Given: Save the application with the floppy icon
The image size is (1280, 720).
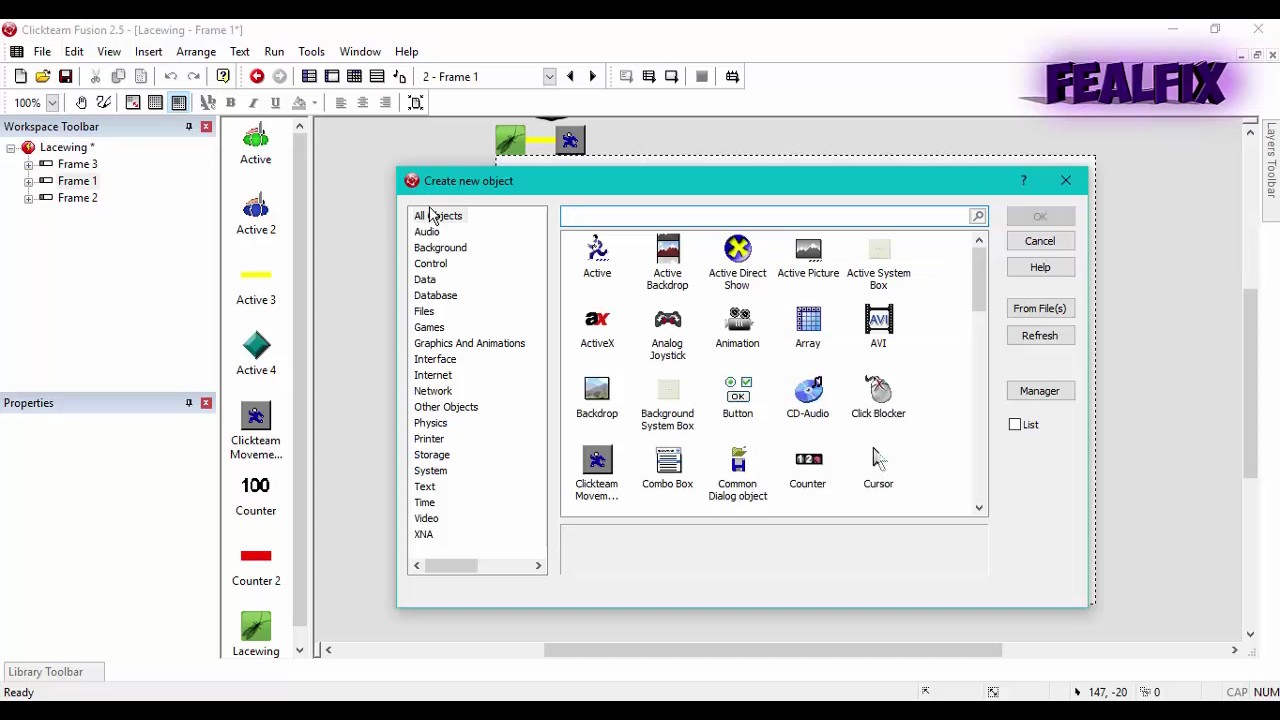Looking at the screenshot, I should [66, 76].
